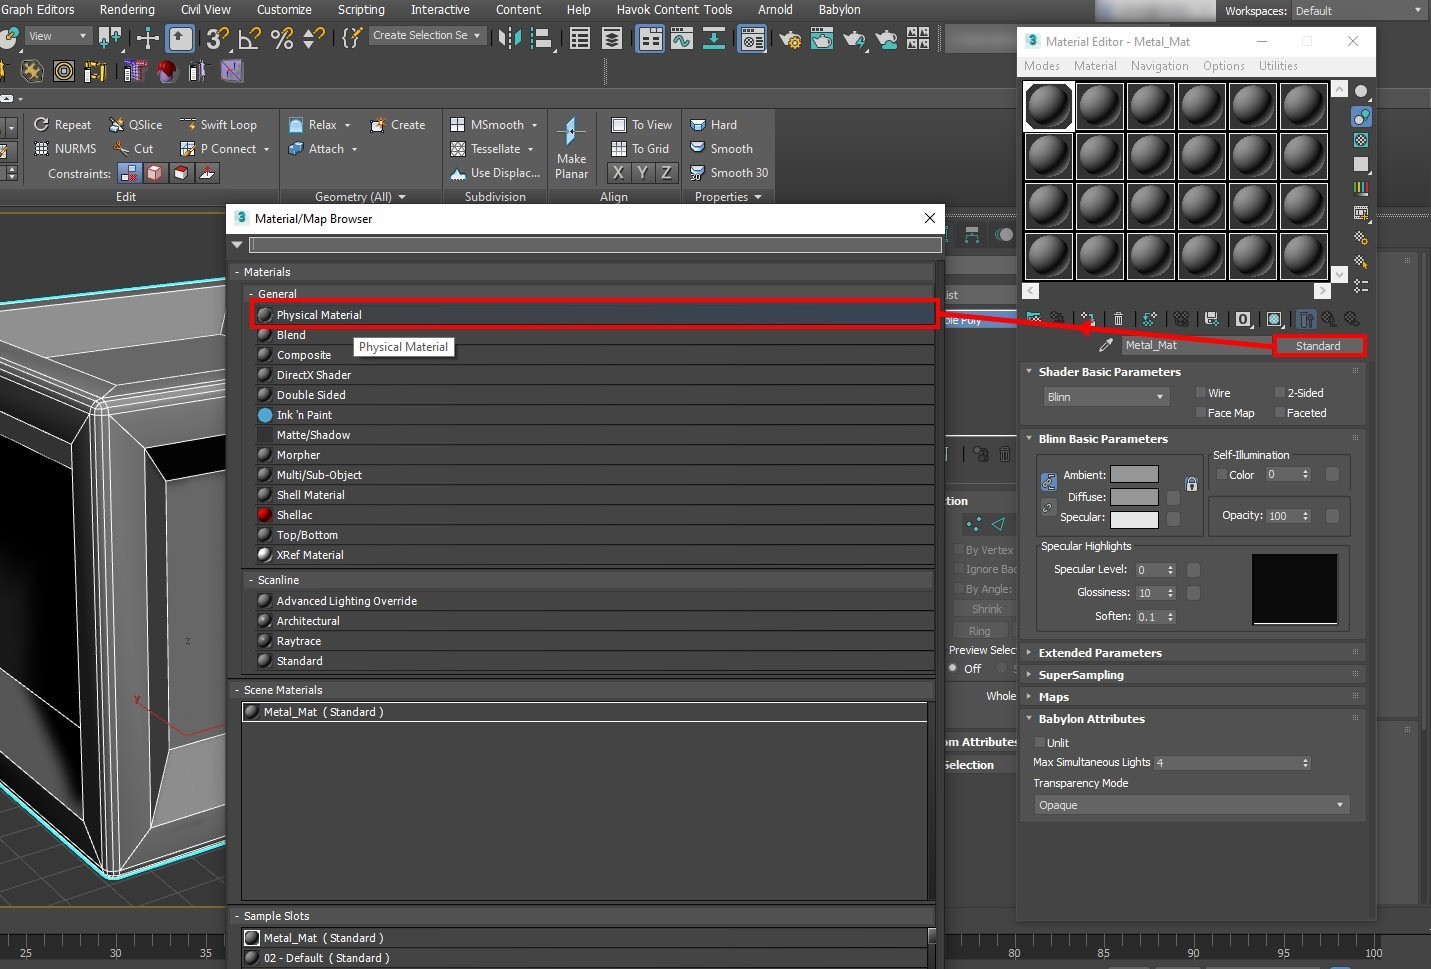
Task: Open the Scripting menu
Action: click(x=361, y=10)
